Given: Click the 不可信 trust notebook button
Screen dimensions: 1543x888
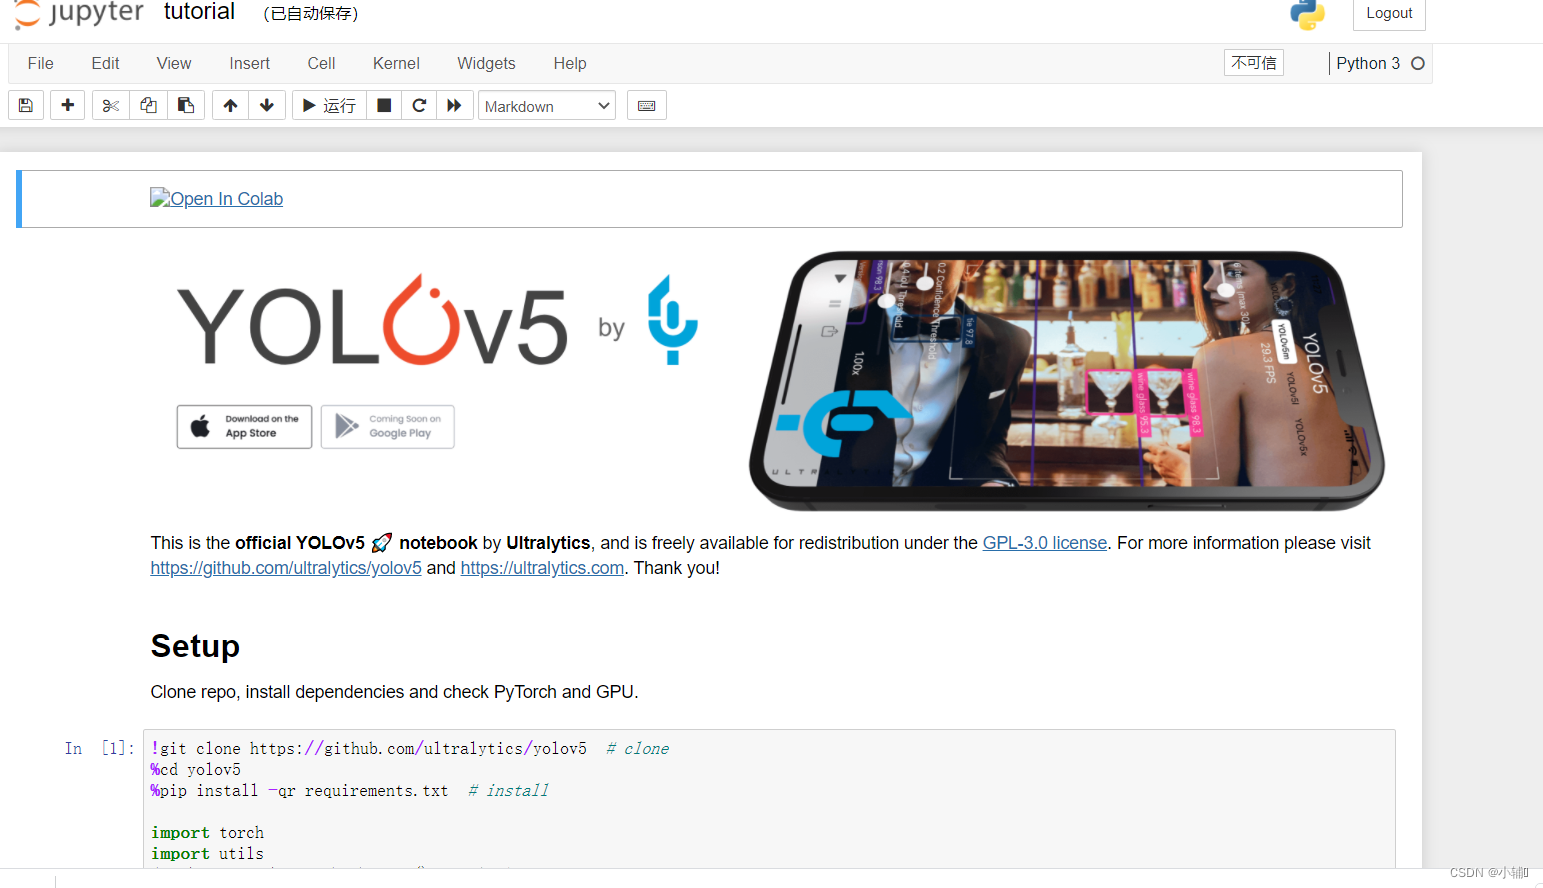Looking at the screenshot, I should [1254, 63].
